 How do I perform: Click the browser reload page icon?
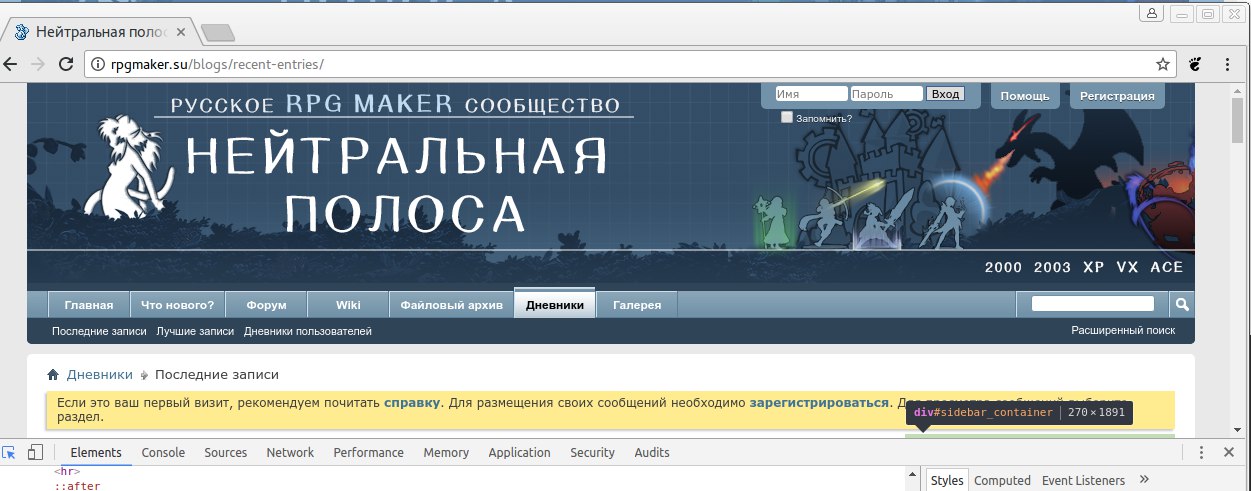(x=66, y=64)
